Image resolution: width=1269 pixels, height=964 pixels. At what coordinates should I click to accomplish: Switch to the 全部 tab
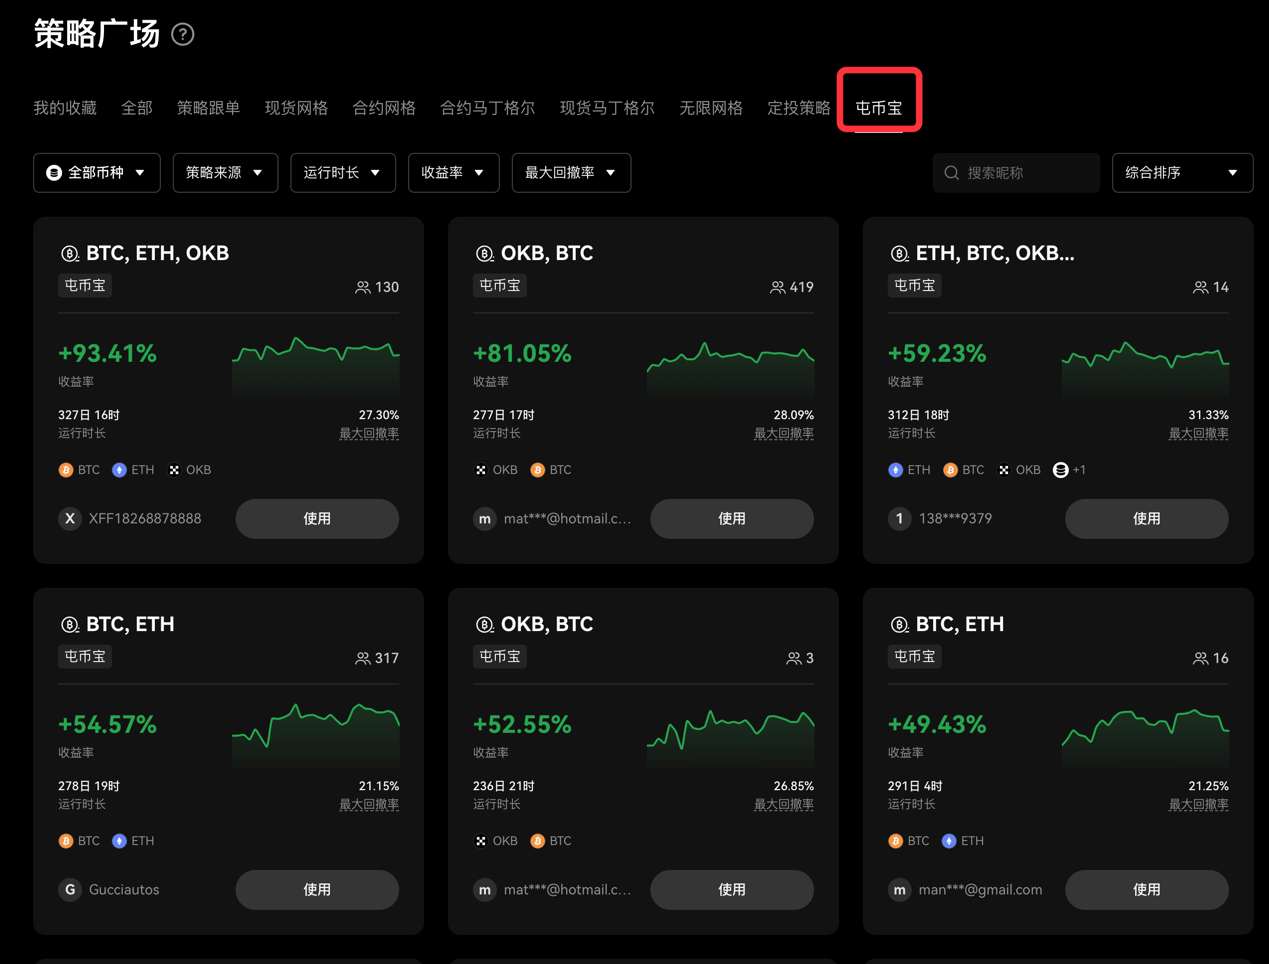[137, 108]
